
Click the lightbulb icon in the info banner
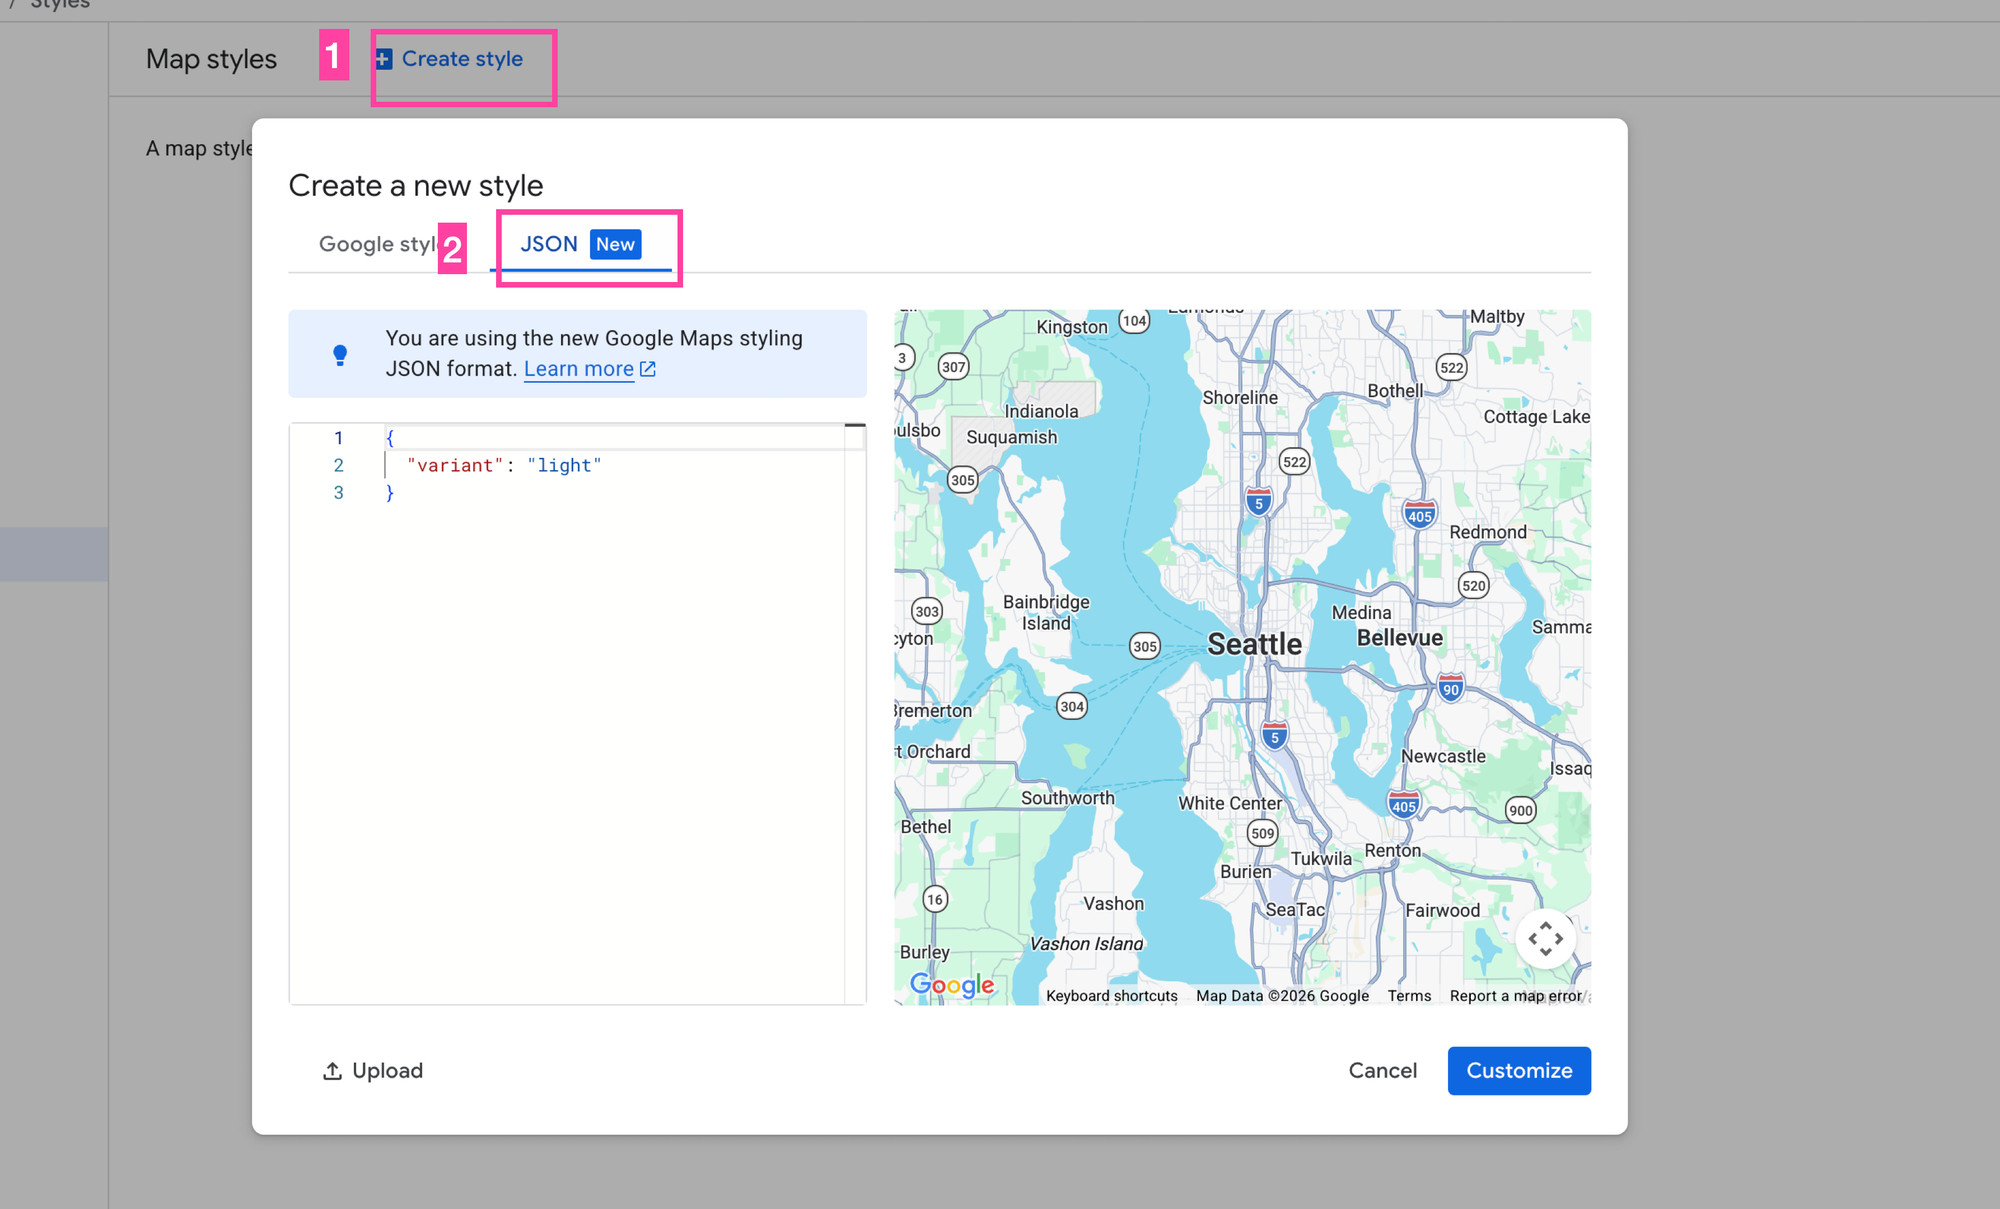tap(340, 353)
